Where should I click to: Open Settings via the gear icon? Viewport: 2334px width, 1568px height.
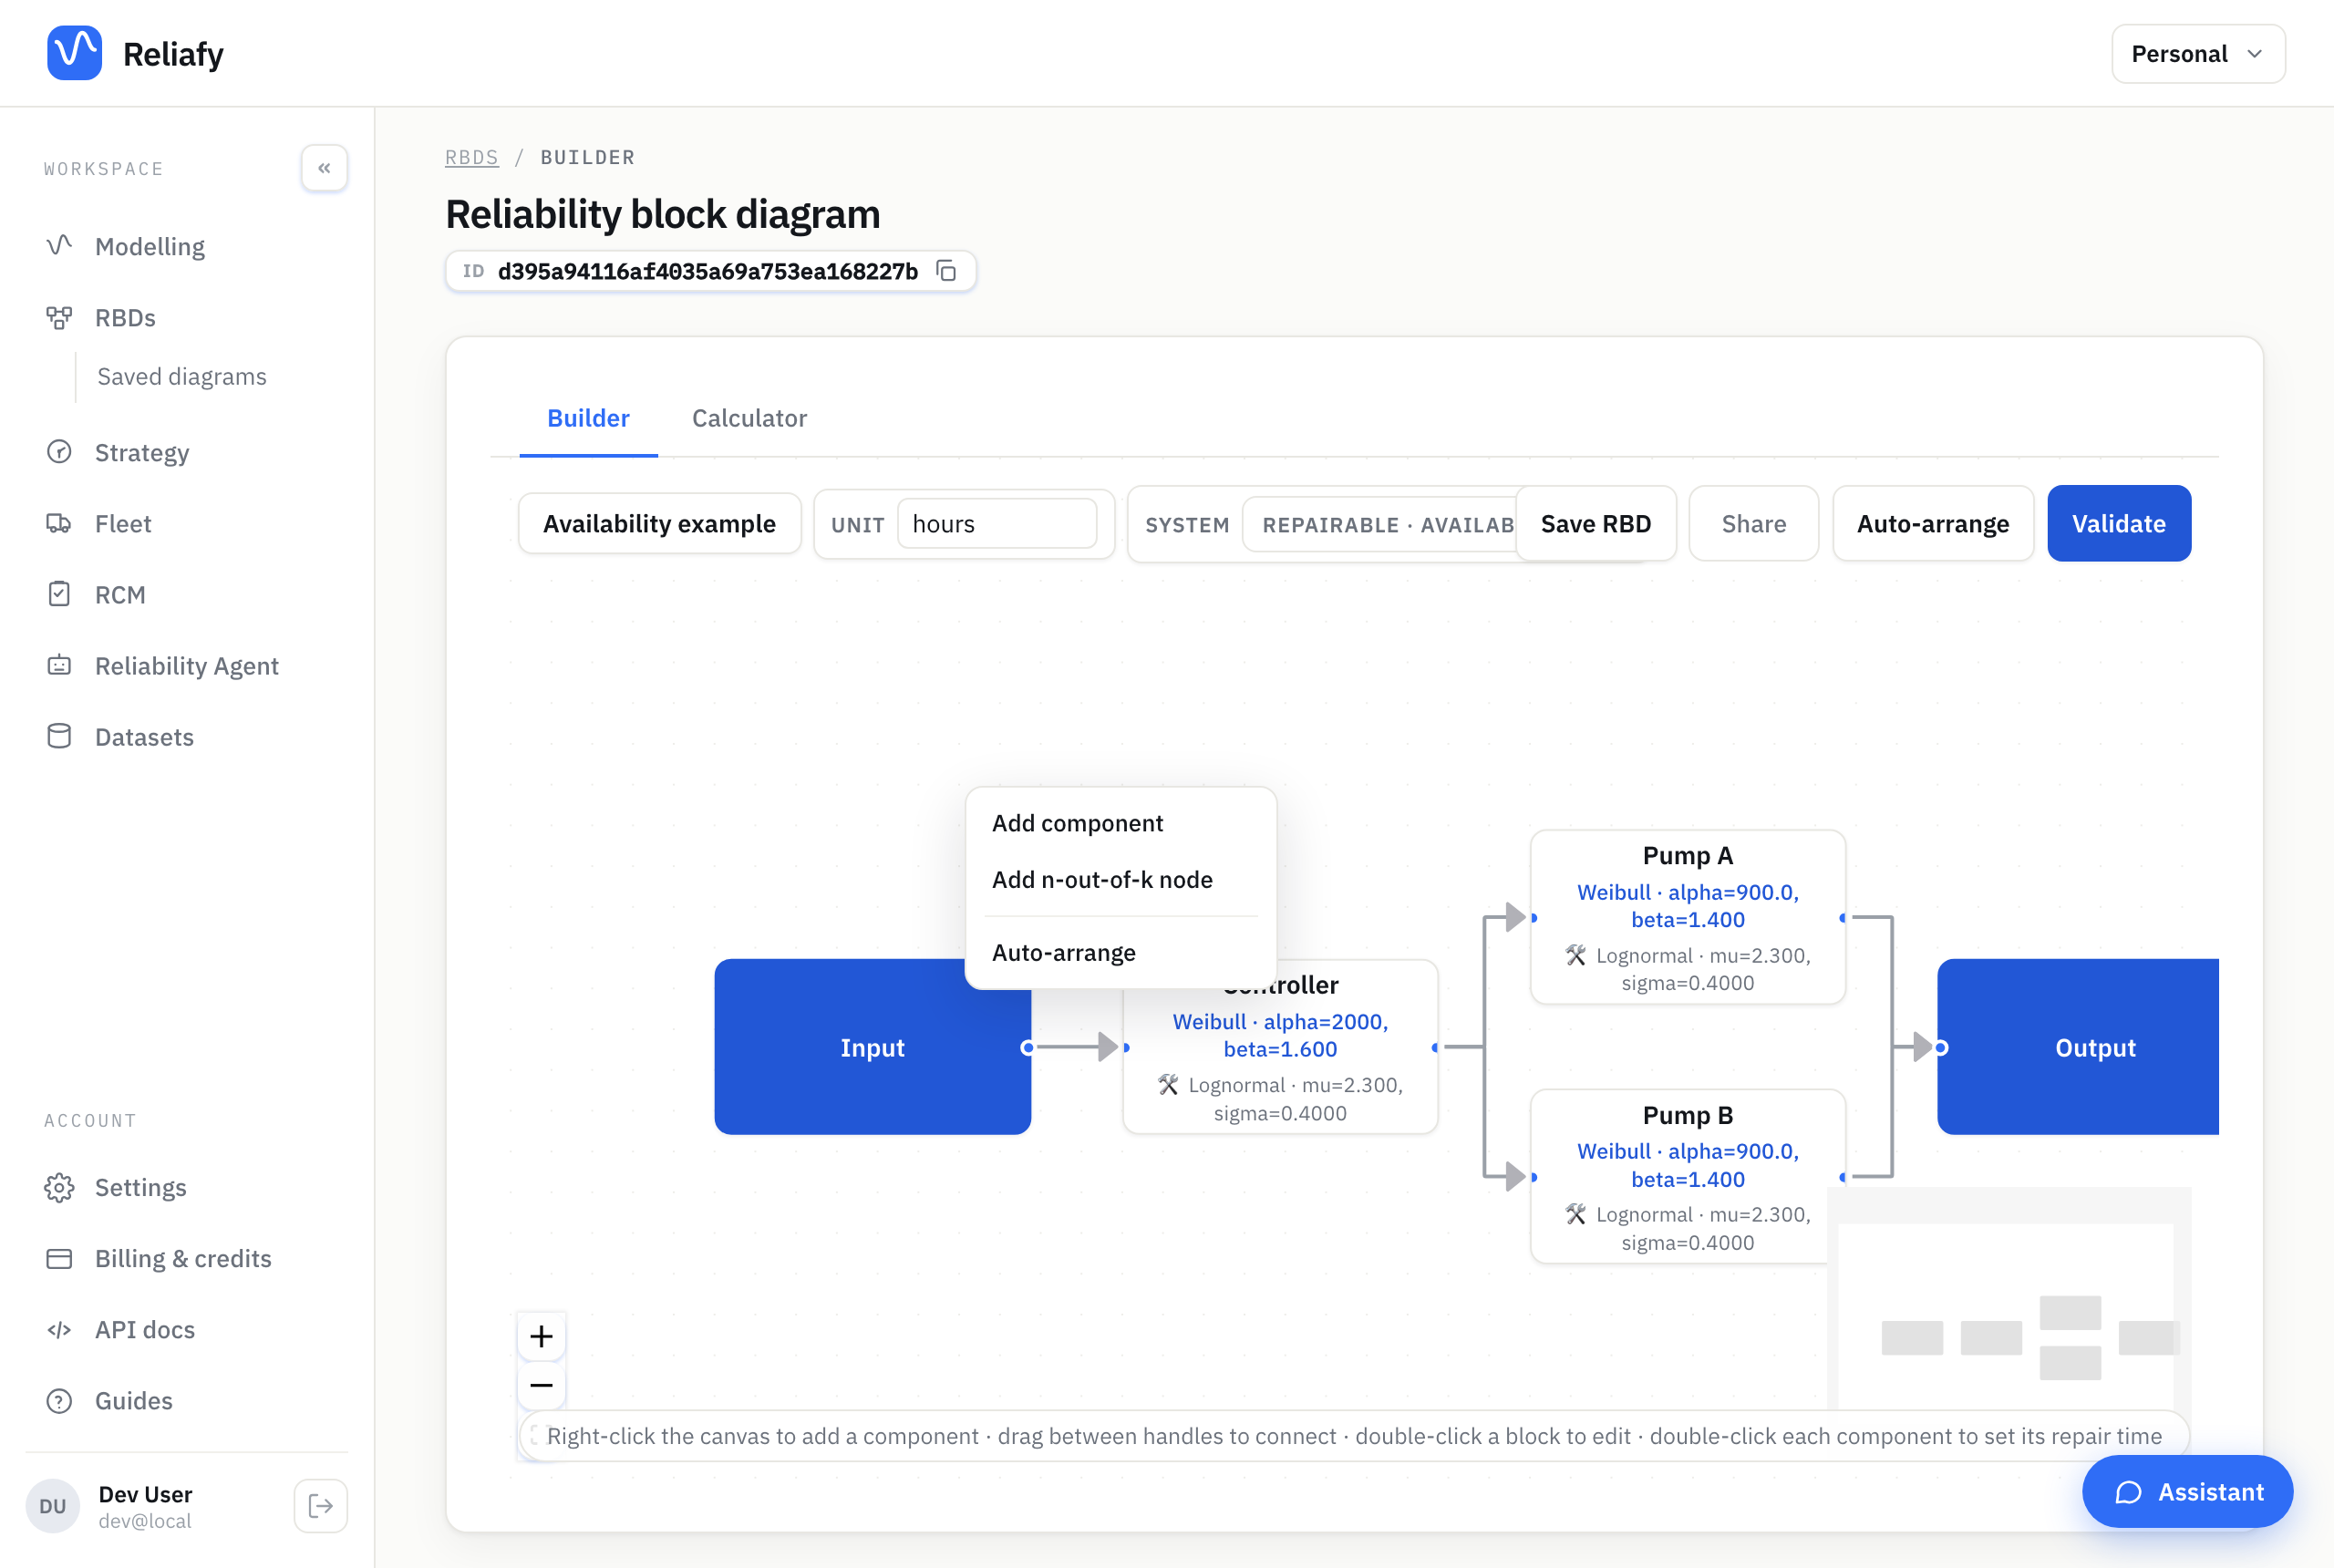(59, 1187)
